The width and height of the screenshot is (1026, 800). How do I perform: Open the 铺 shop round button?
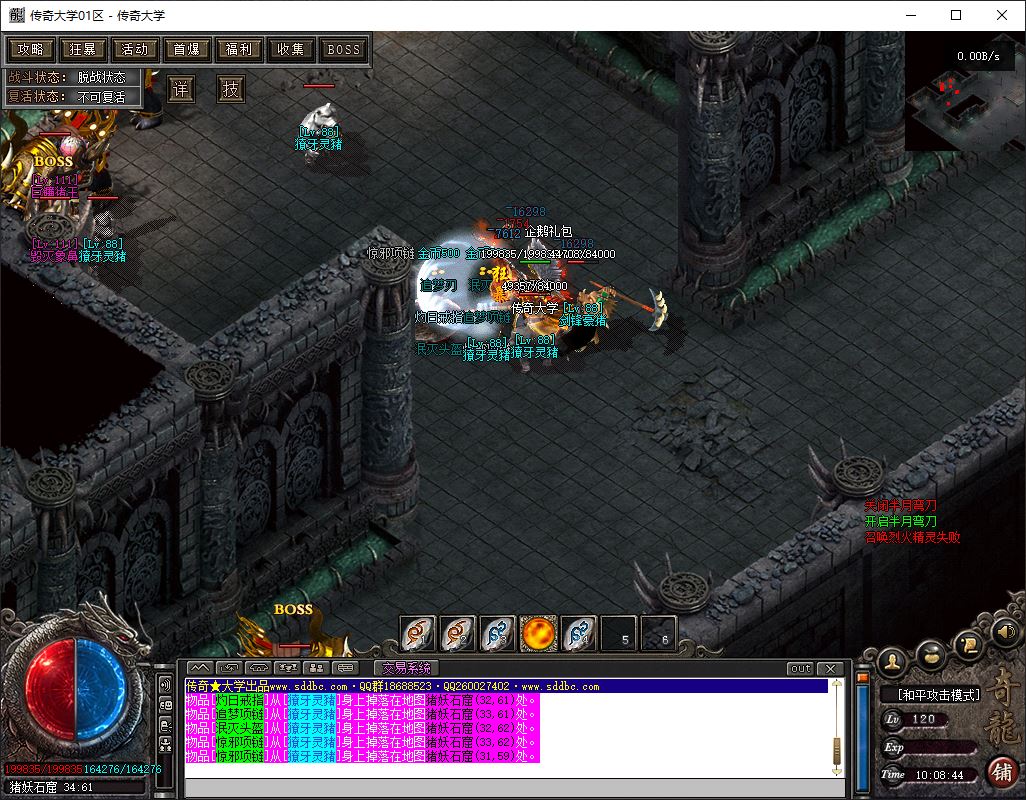point(1000,771)
